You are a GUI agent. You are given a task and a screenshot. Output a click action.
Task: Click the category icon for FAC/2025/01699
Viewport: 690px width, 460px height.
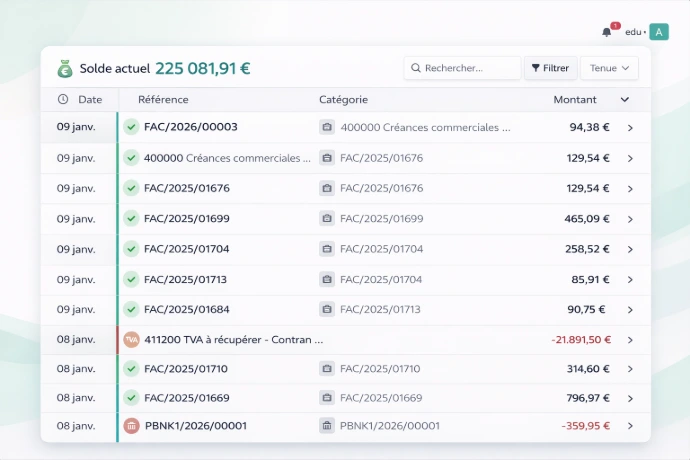click(327, 219)
